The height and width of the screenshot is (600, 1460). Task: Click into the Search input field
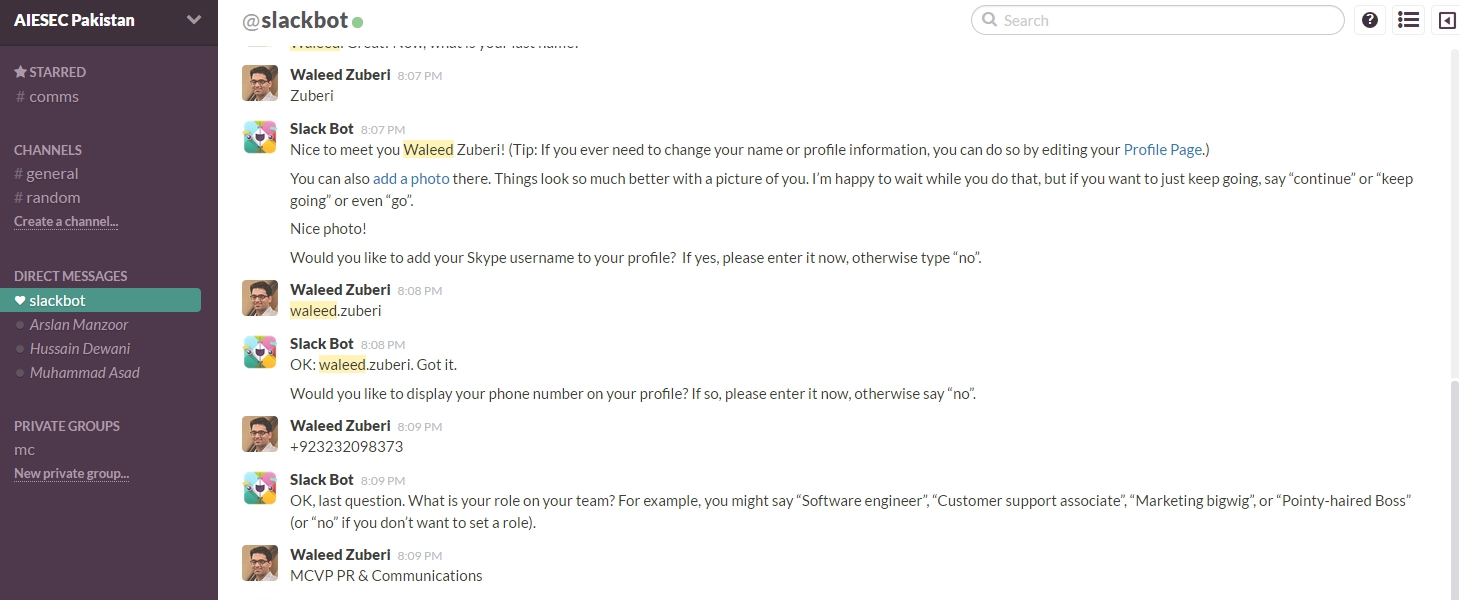tap(1170, 20)
